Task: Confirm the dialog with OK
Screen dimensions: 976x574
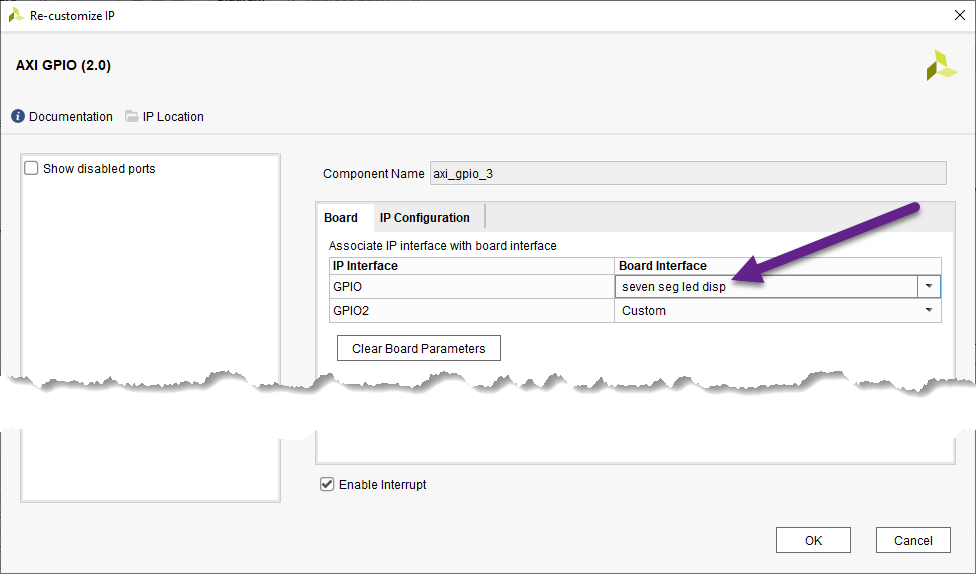Action: tap(813, 540)
